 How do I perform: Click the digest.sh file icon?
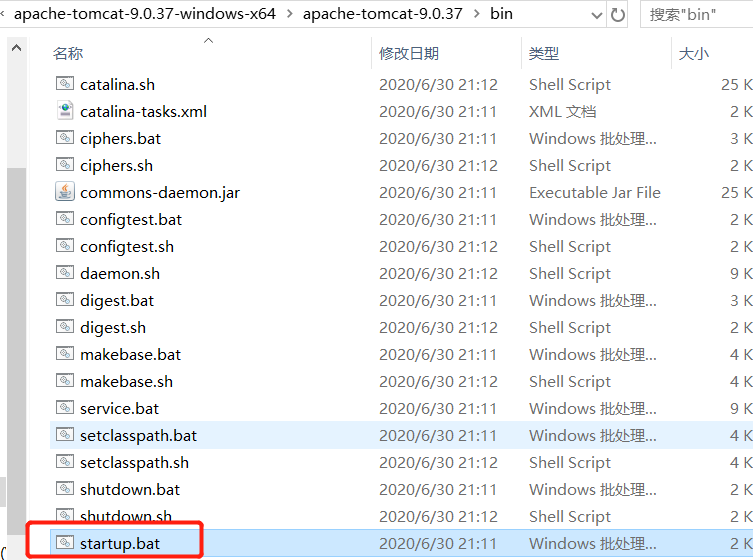(x=65, y=327)
